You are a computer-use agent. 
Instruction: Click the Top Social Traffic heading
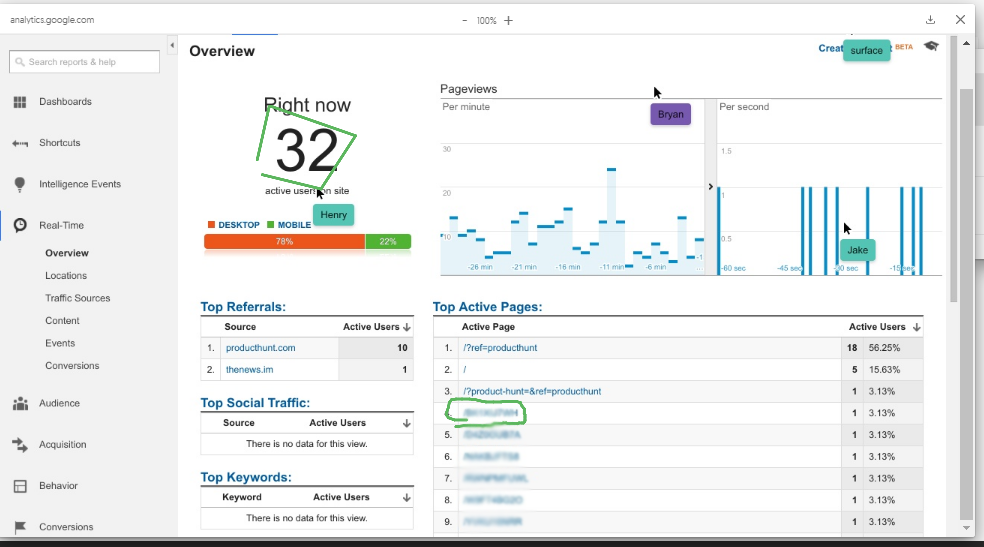pos(255,403)
